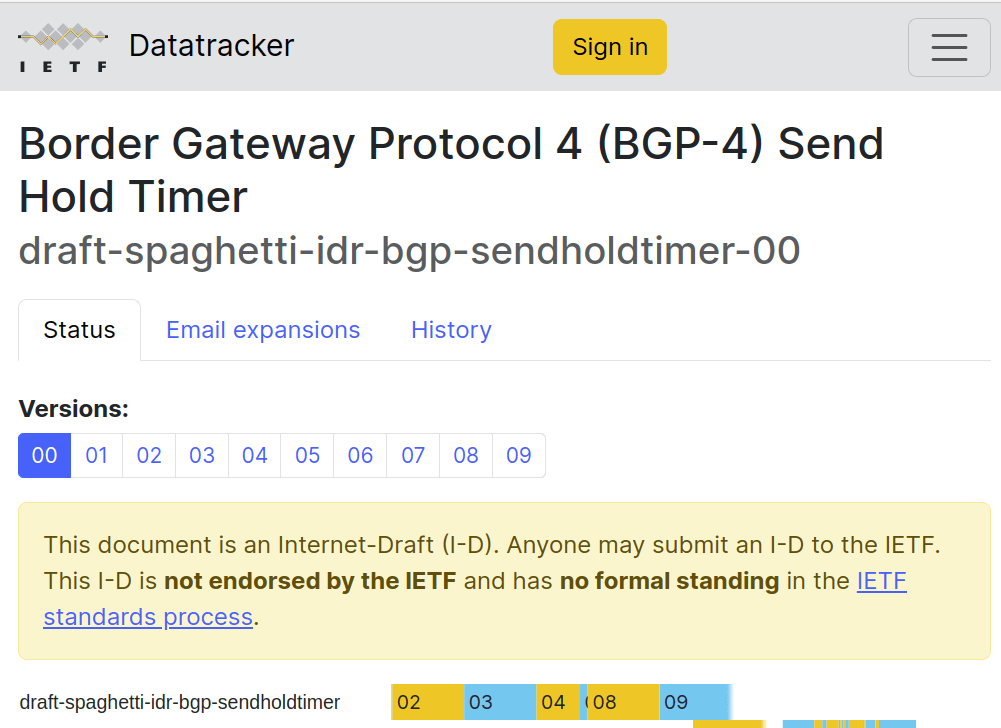Click the 09 bar in the timeline
The image size is (1001, 728).
pos(694,702)
